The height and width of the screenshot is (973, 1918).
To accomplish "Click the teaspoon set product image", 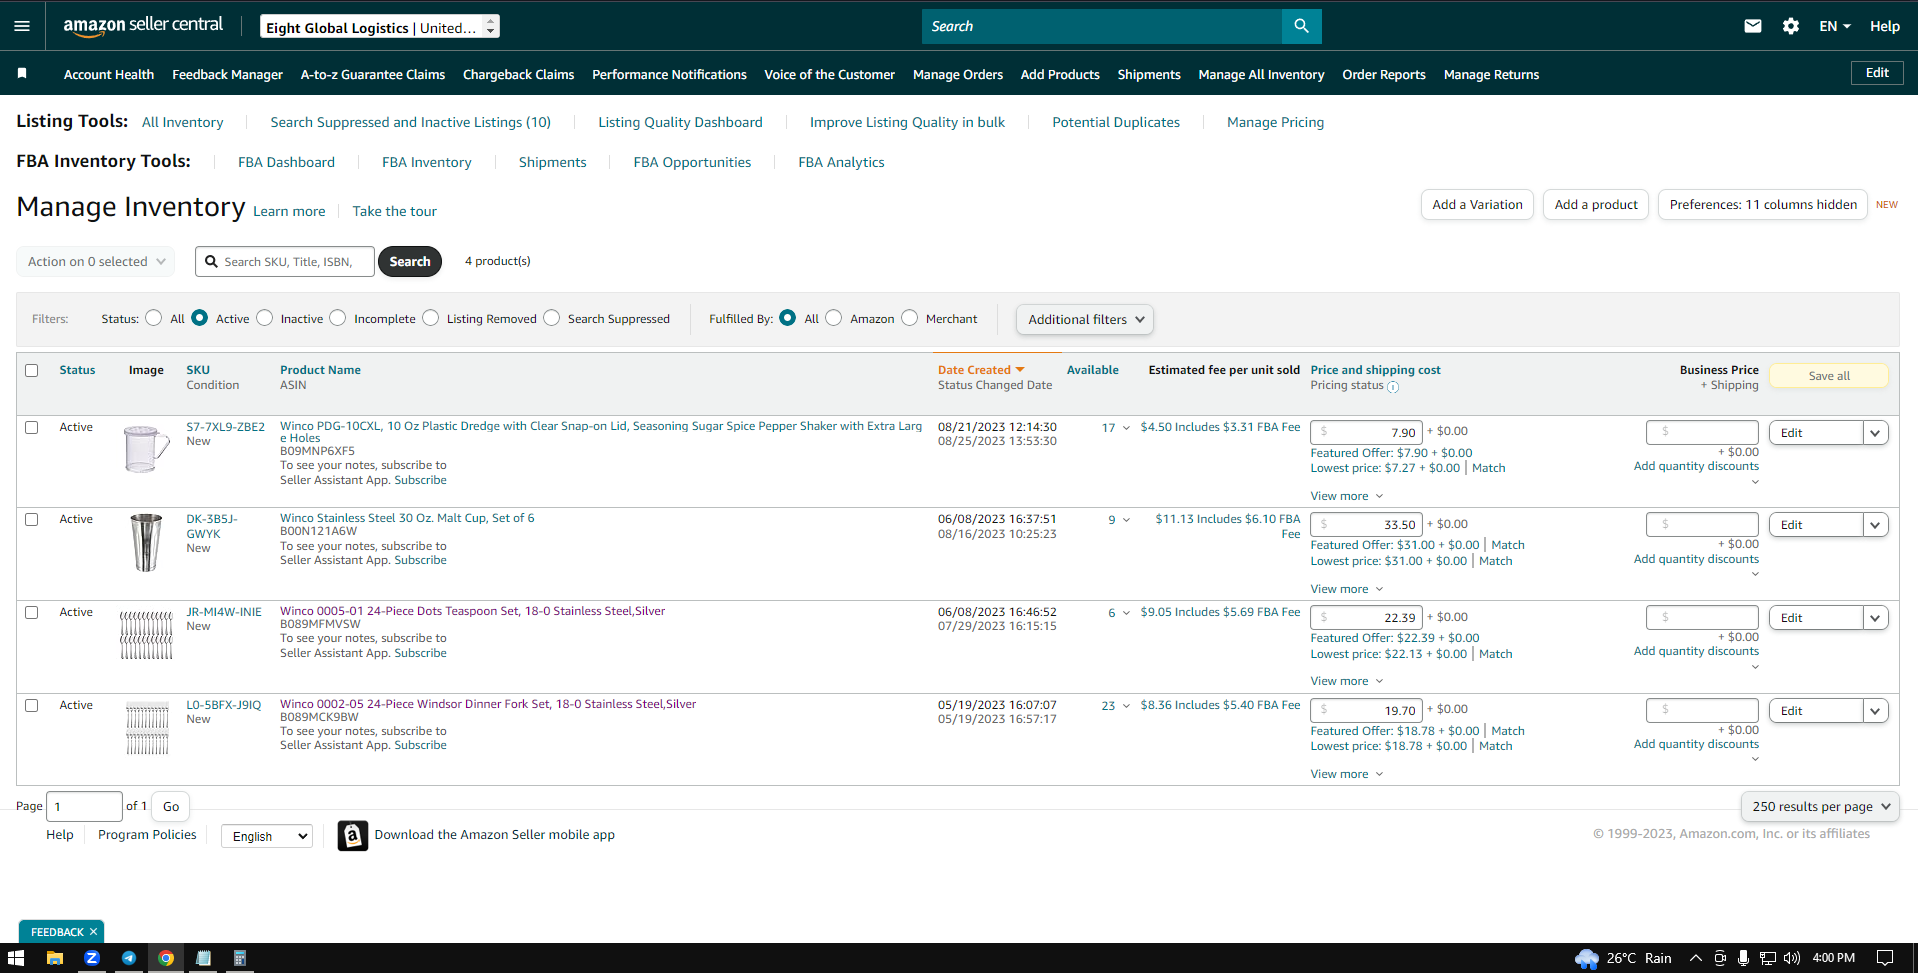I will [146, 634].
